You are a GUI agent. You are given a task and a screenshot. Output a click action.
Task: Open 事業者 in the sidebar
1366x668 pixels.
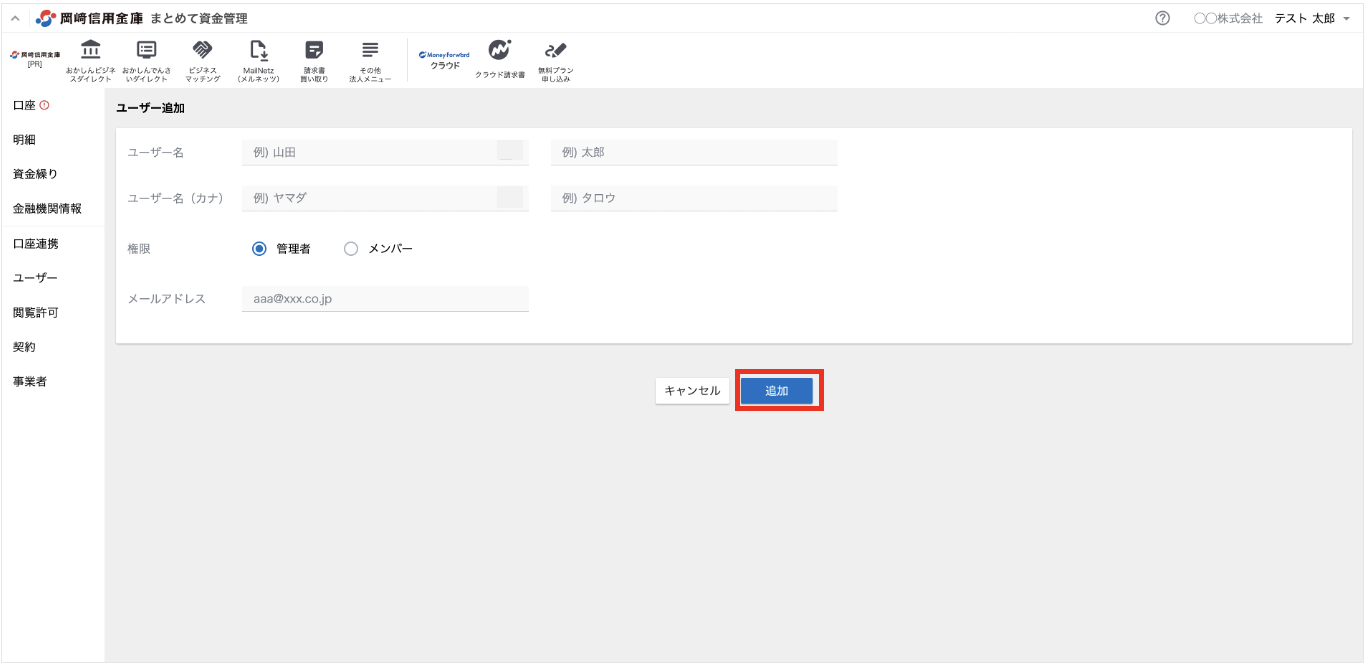(x=29, y=381)
